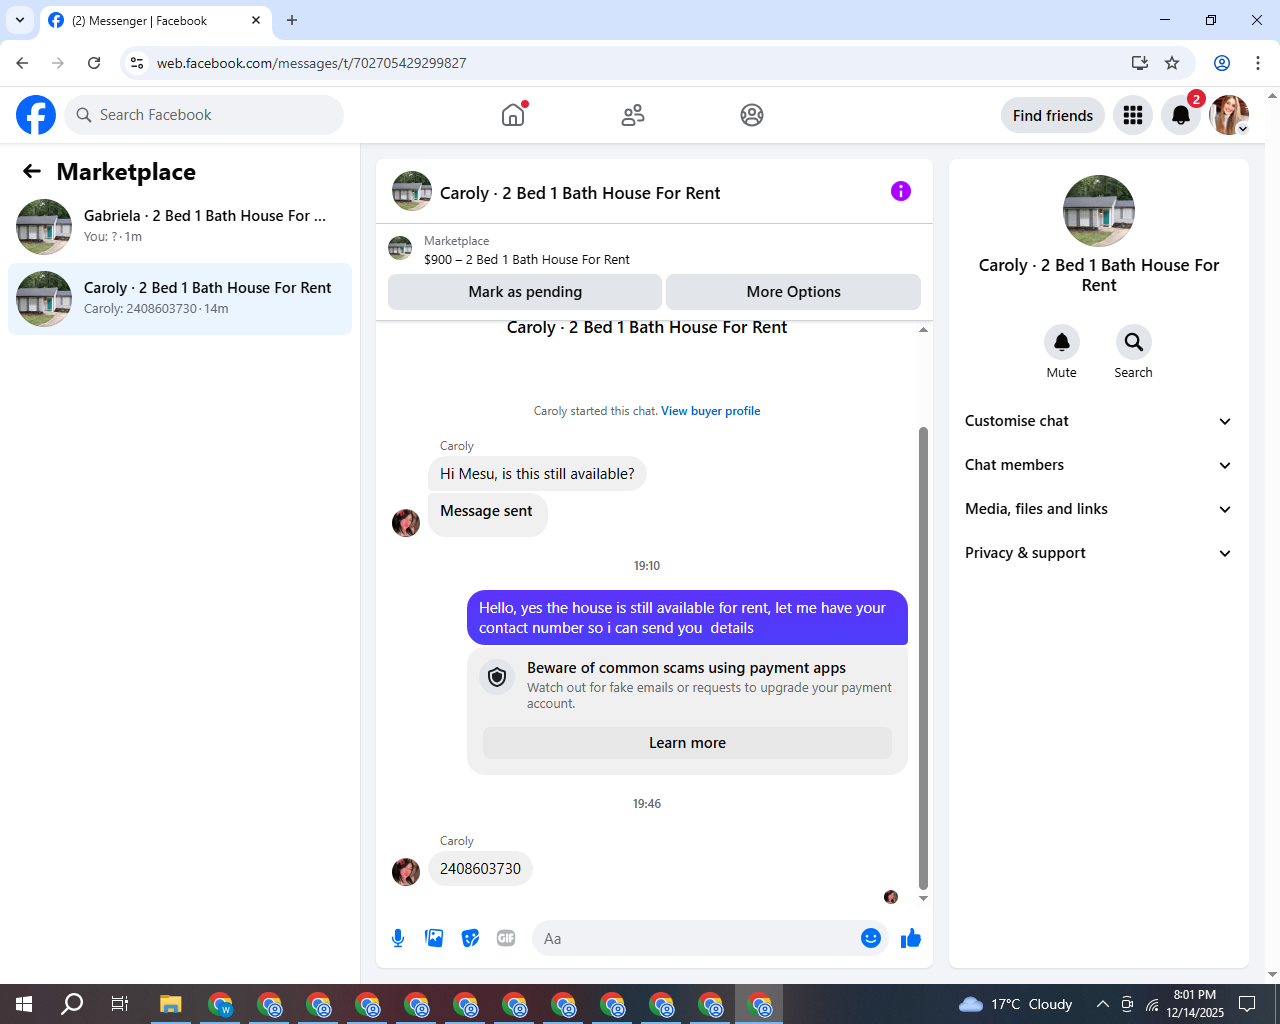The width and height of the screenshot is (1280, 1024).
Task: Expand Chat members section
Action: click(x=1098, y=465)
